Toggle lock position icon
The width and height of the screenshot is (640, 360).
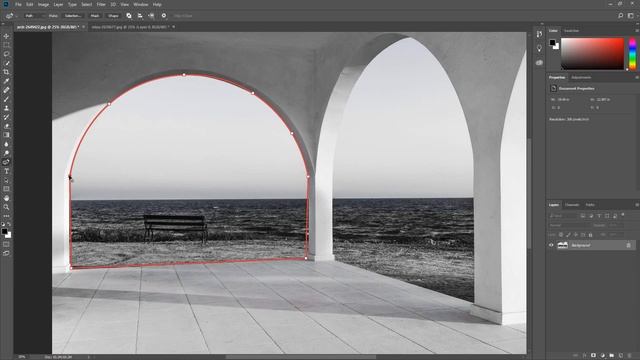[576, 235]
